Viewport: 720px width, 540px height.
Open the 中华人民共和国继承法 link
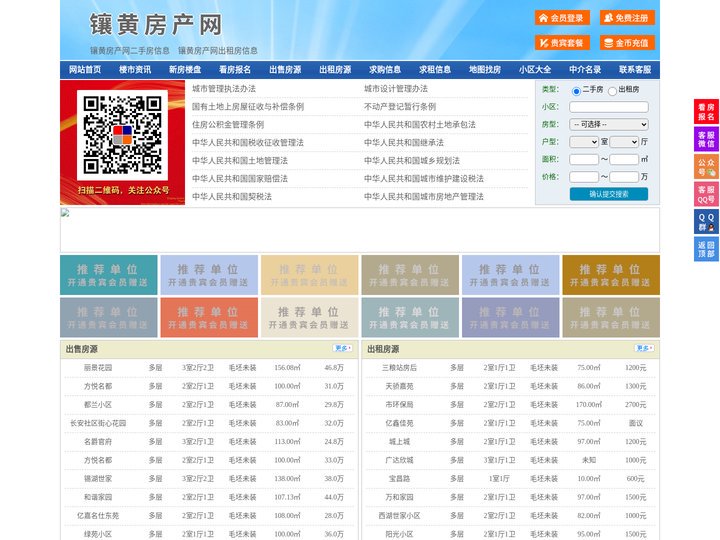coord(404,142)
